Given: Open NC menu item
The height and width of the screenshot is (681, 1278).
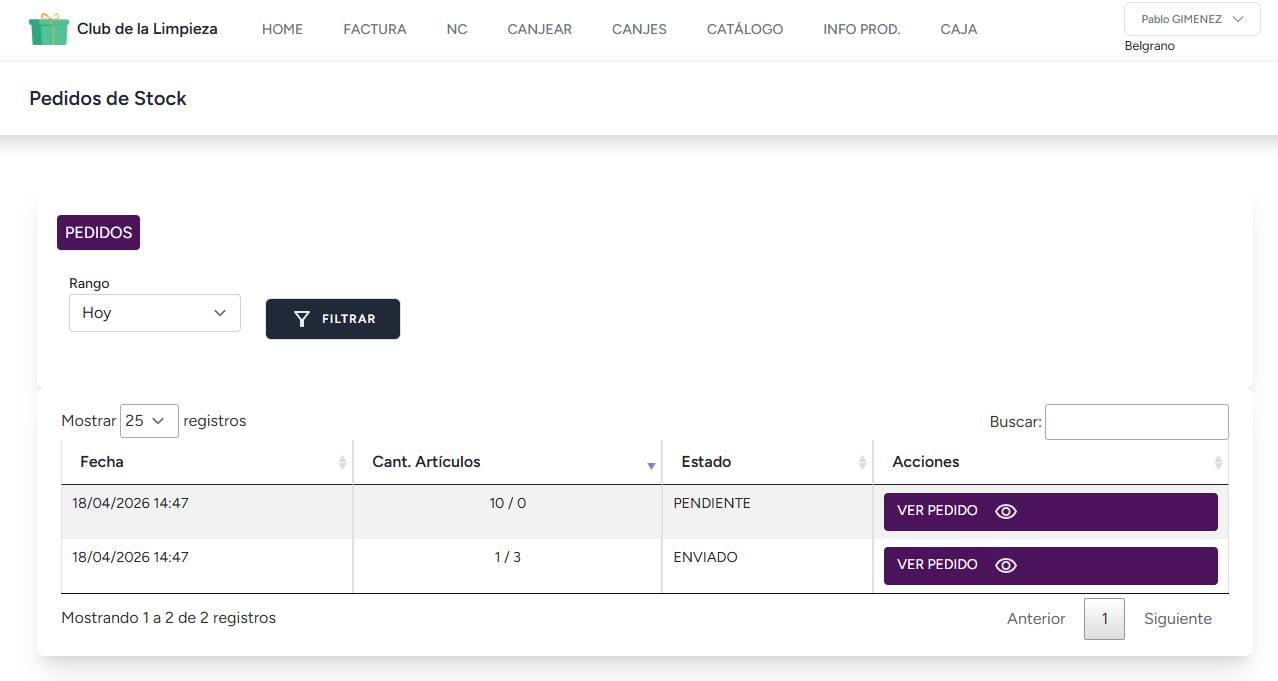Looking at the screenshot, I should [457, 30].
